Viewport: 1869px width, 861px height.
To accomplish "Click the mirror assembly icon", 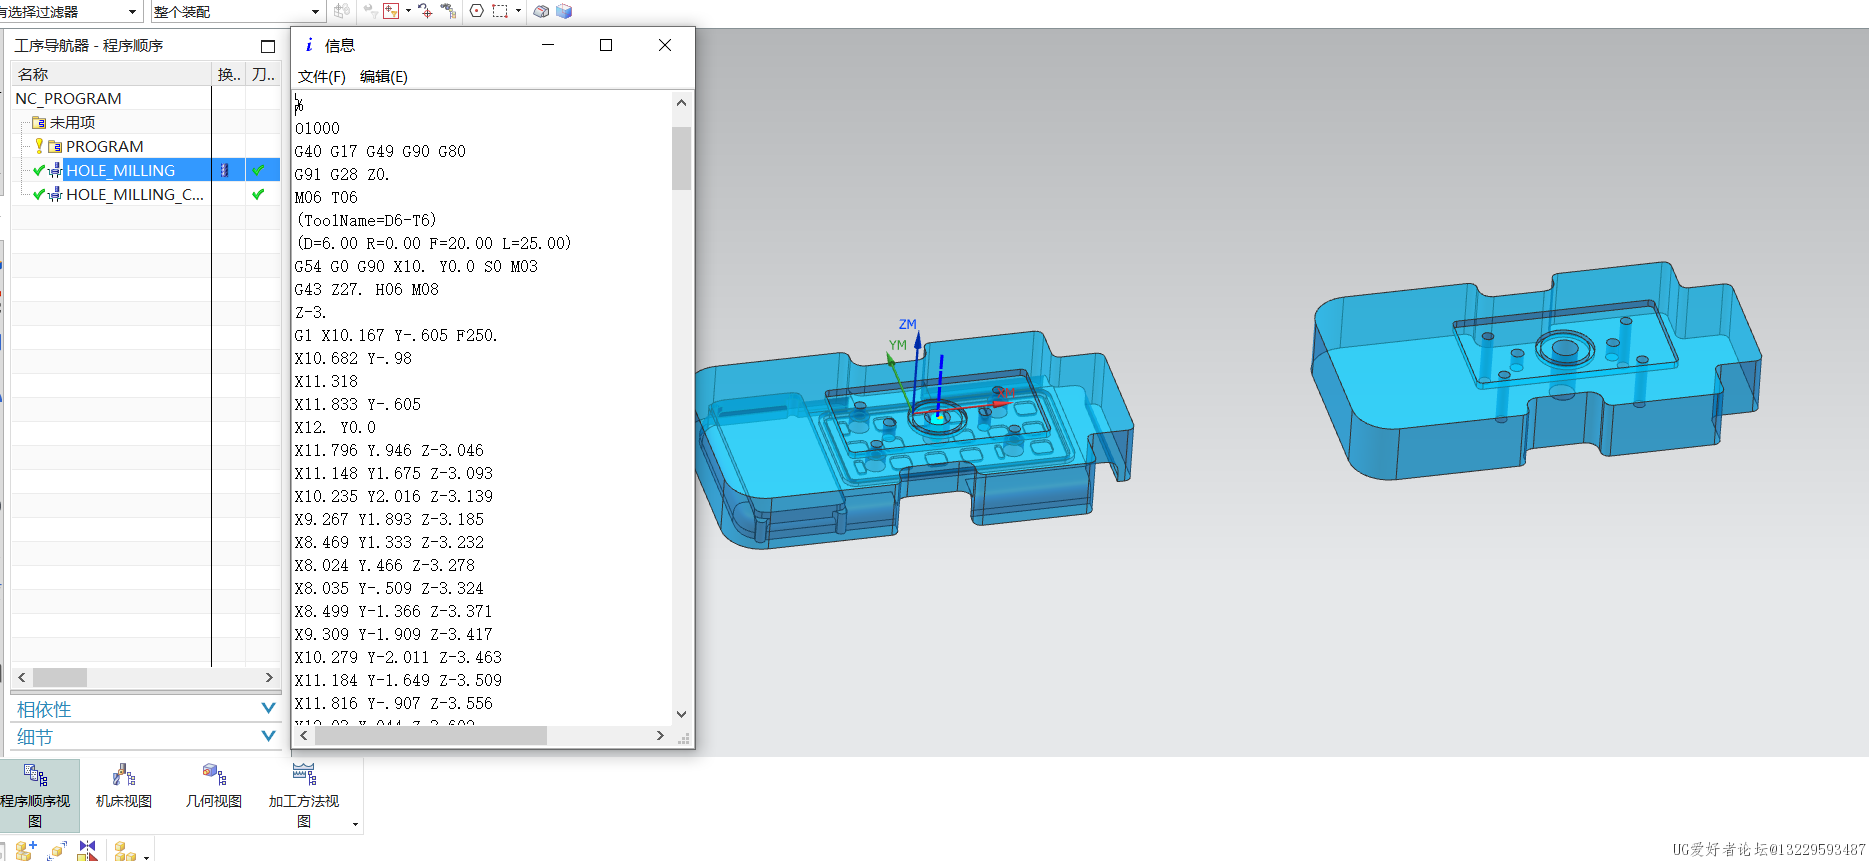I will point(88,851).
